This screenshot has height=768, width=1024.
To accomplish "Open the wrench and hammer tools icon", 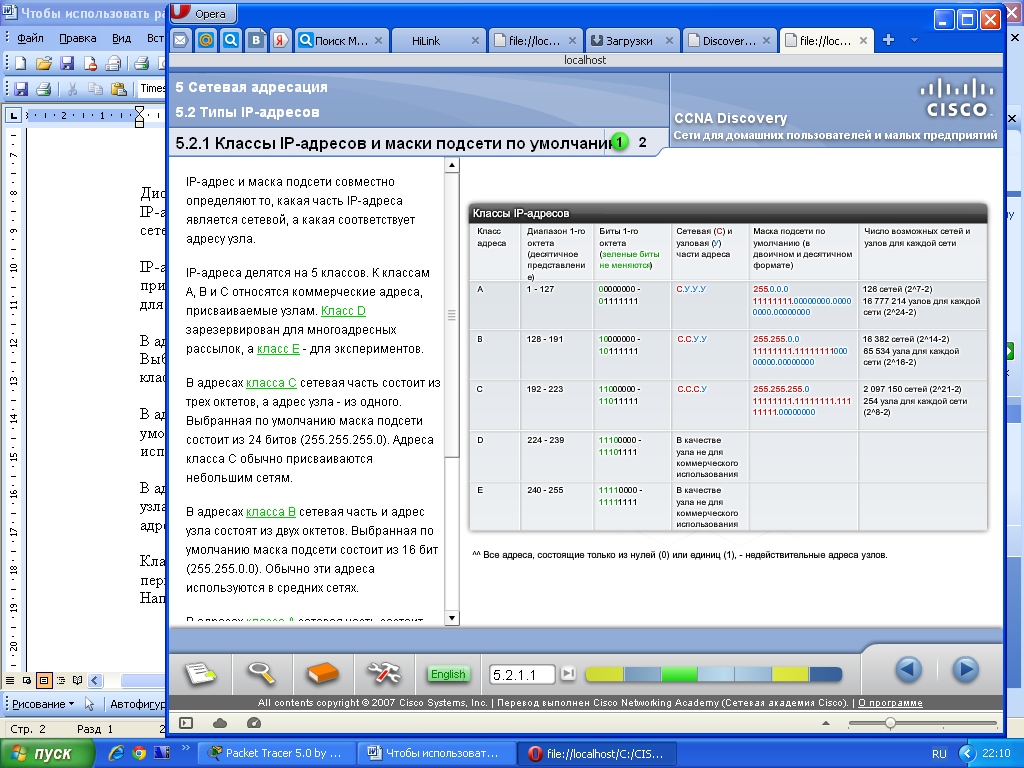I will click(384, 673).
